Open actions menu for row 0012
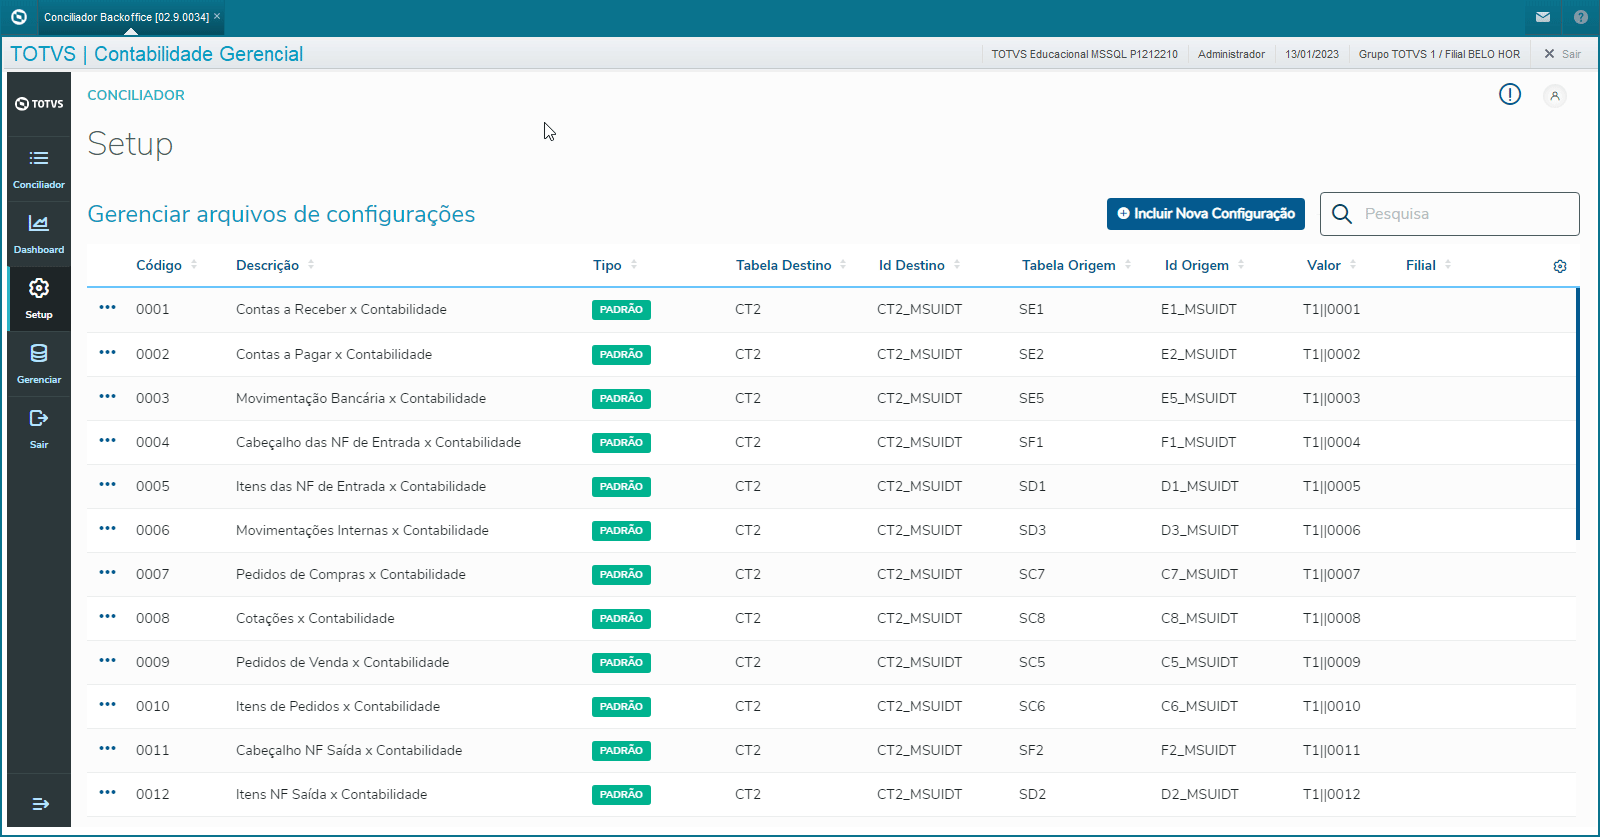 (108, 793)
